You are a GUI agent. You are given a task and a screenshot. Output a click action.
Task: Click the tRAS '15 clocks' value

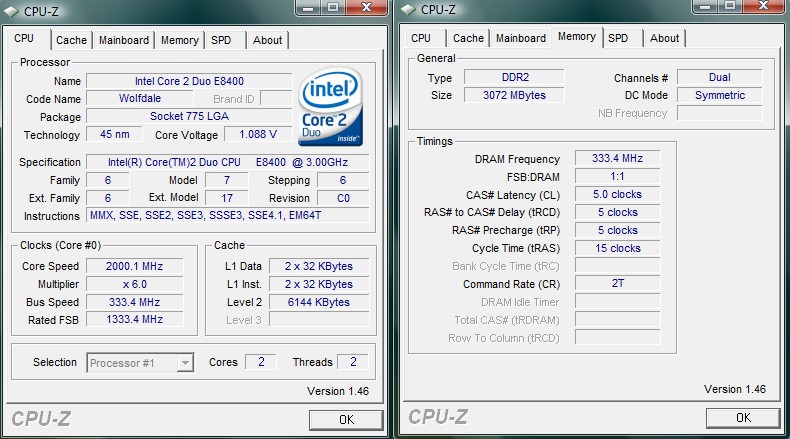618,248
